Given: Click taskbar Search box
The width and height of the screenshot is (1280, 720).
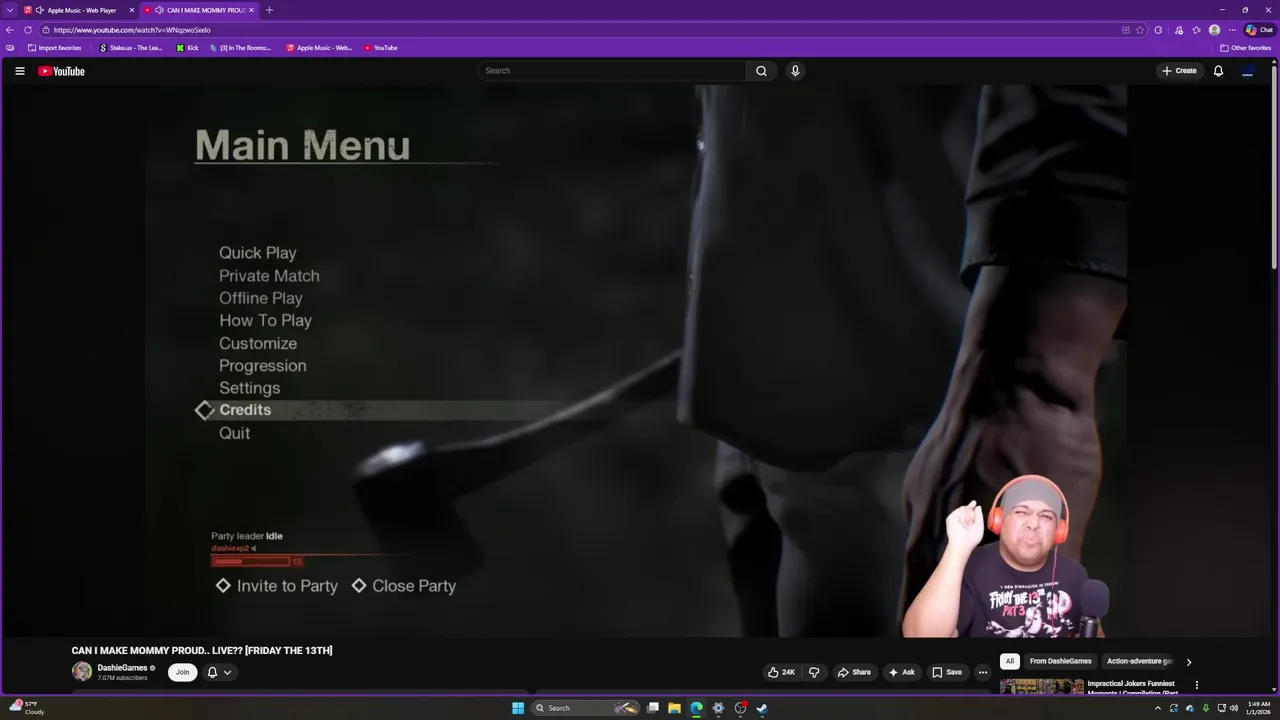Looking at the screenshot, I should point(586,708).
